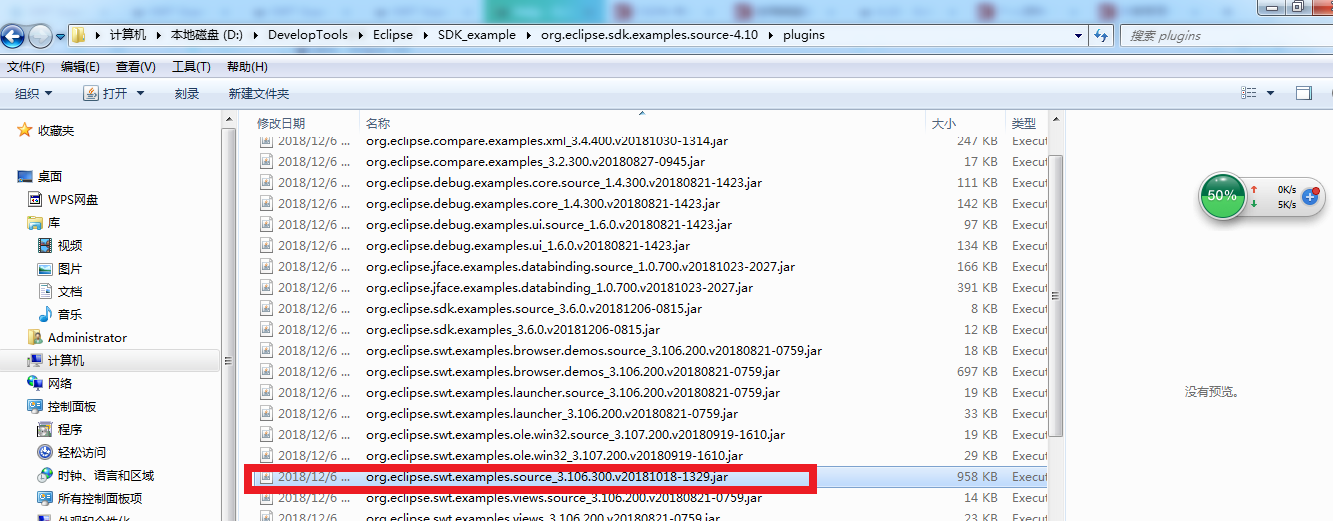Open the 程序 icon under 控制面板
The height and width of the screenshot is (521, 1333).
(45, 429)
